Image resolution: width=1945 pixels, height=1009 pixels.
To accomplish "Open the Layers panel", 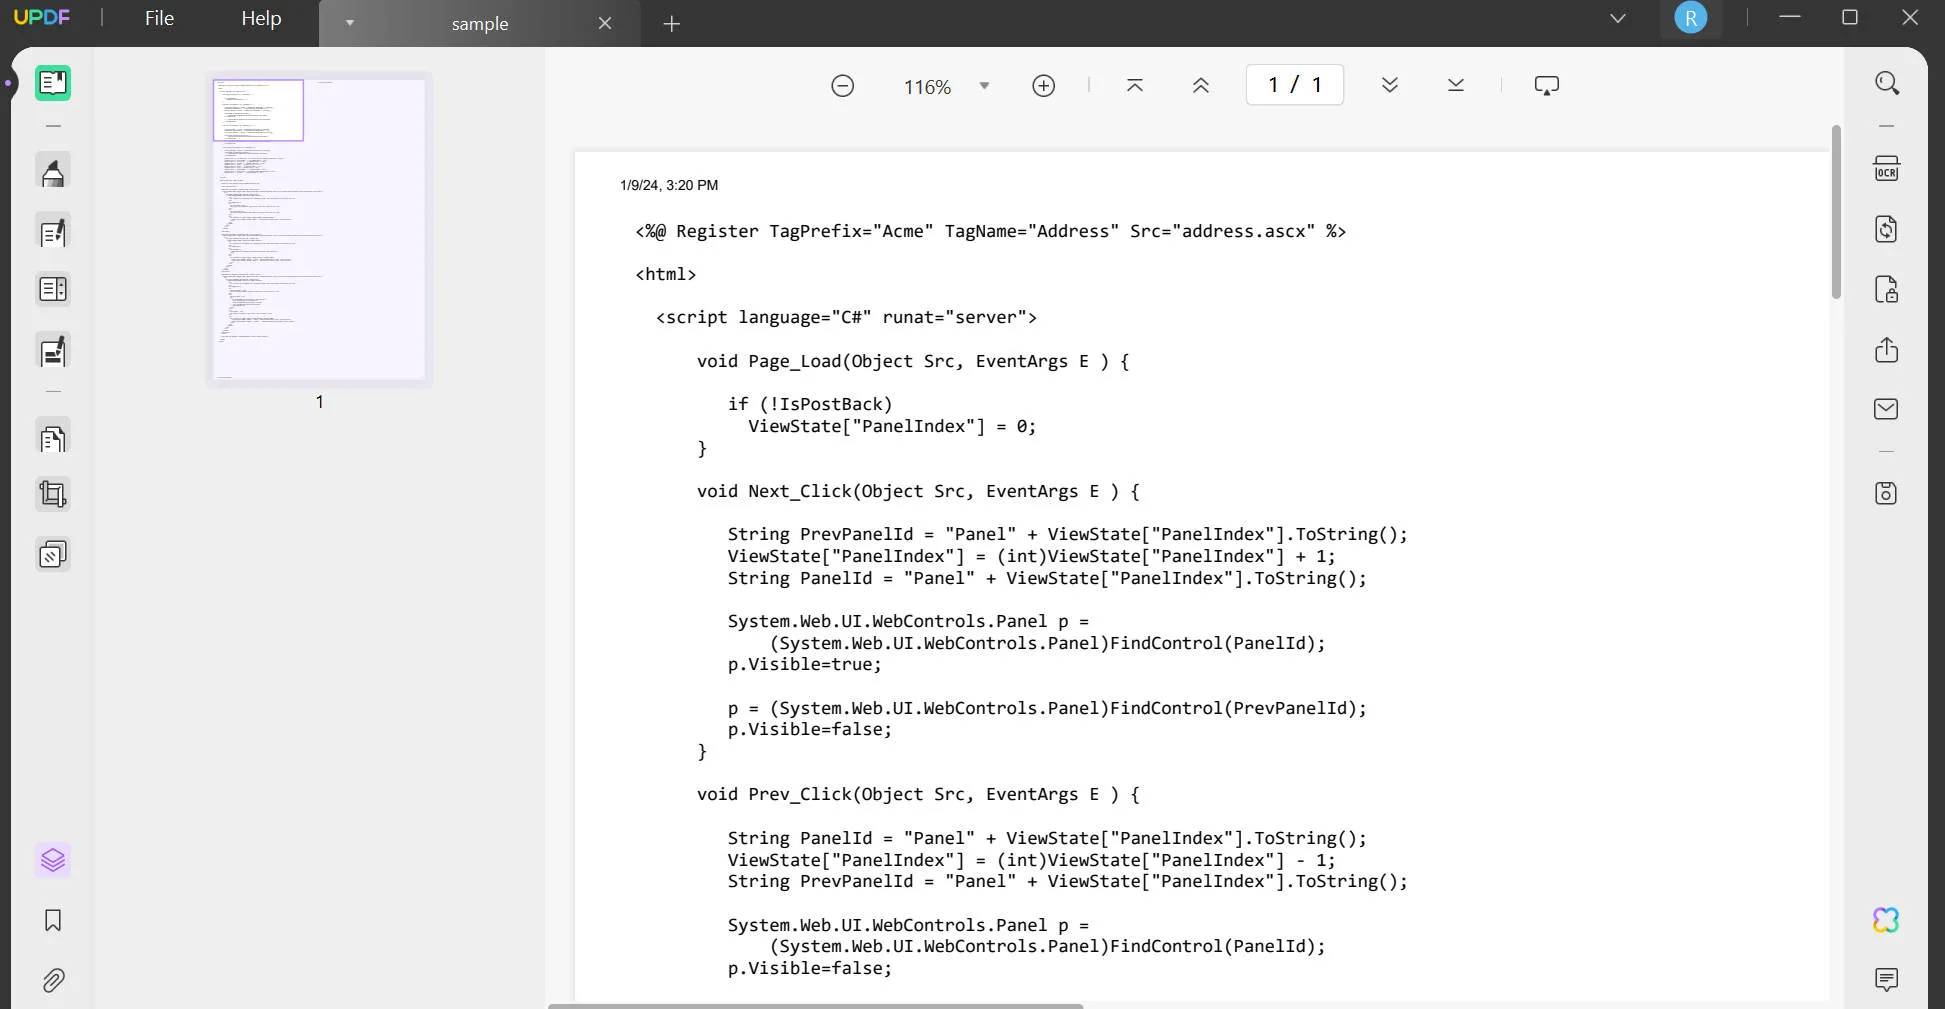I will [53, 860].
